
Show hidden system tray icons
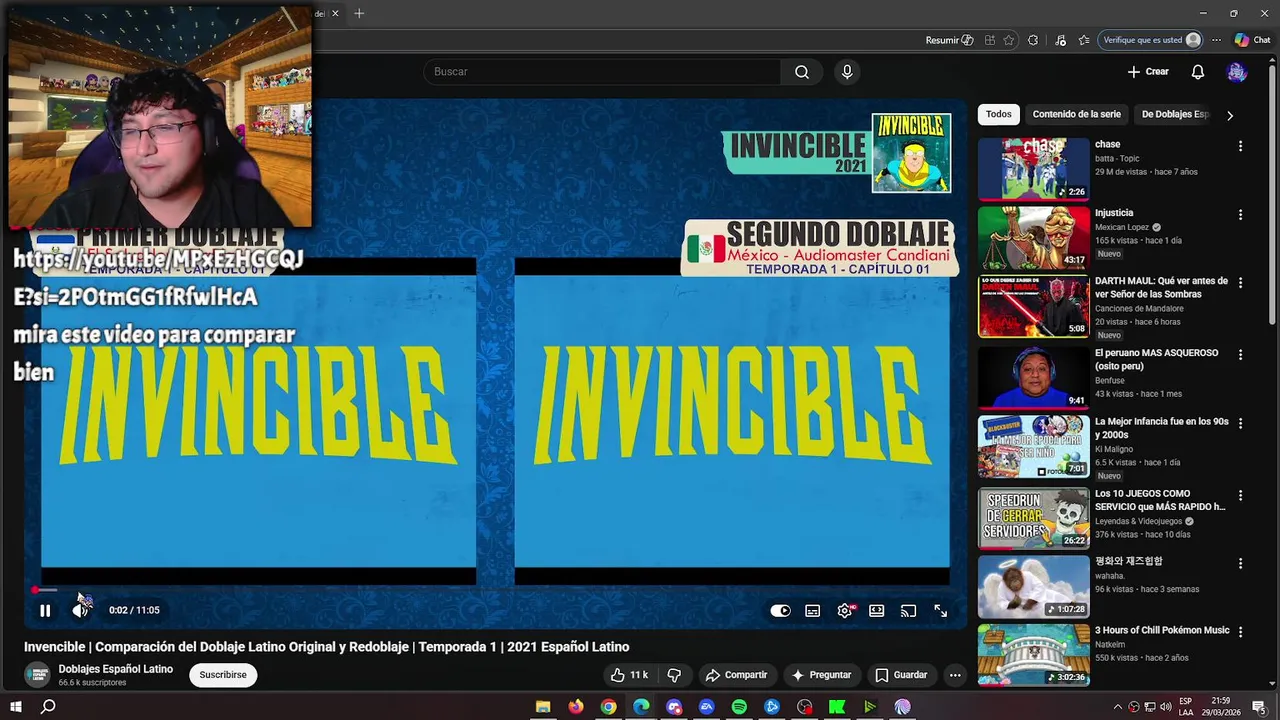[1118, 707]
